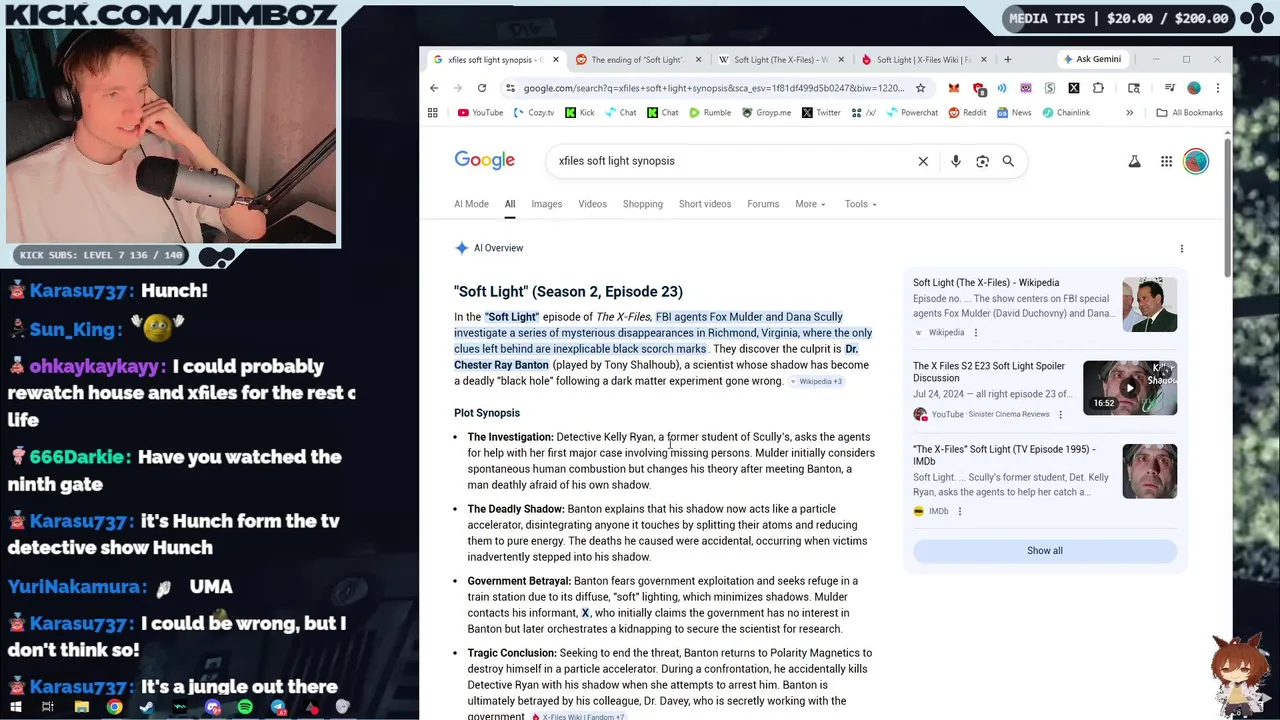This screenshot has width=1280, height=720.
Task: Expand the More search filters dropdown
Action: [811, 204]
